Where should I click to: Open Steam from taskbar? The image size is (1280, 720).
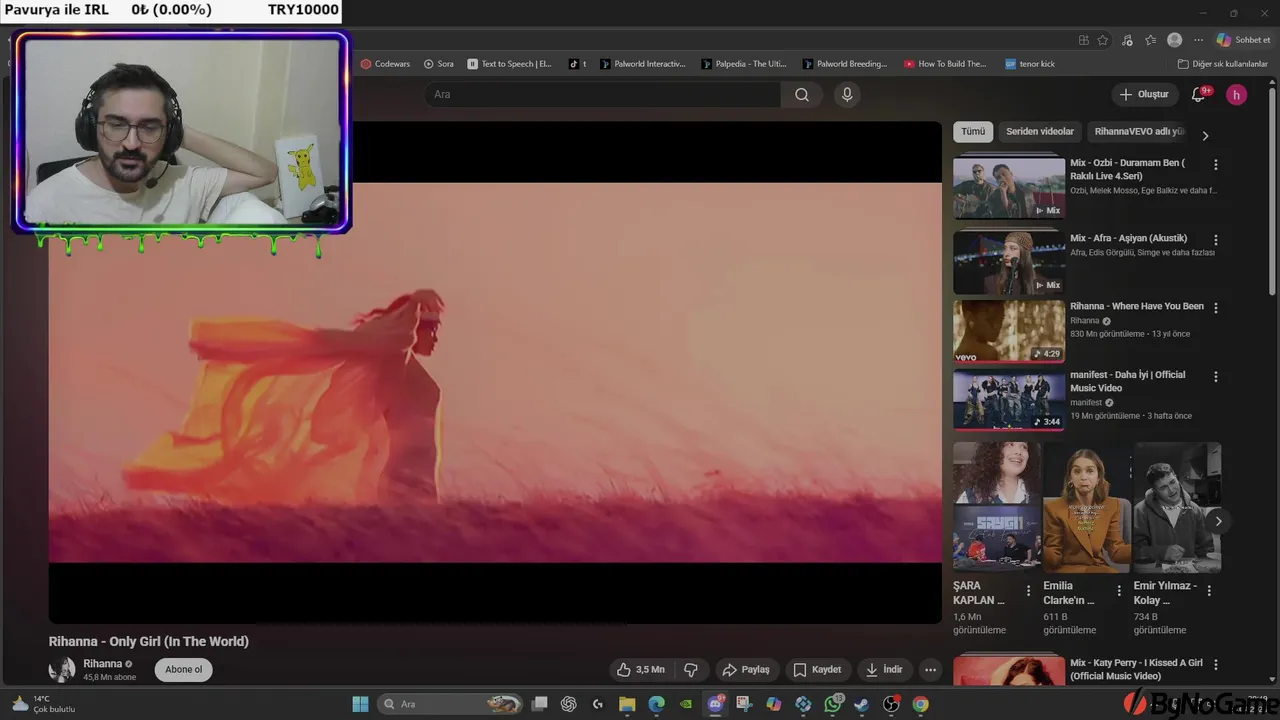click(861, 704)
